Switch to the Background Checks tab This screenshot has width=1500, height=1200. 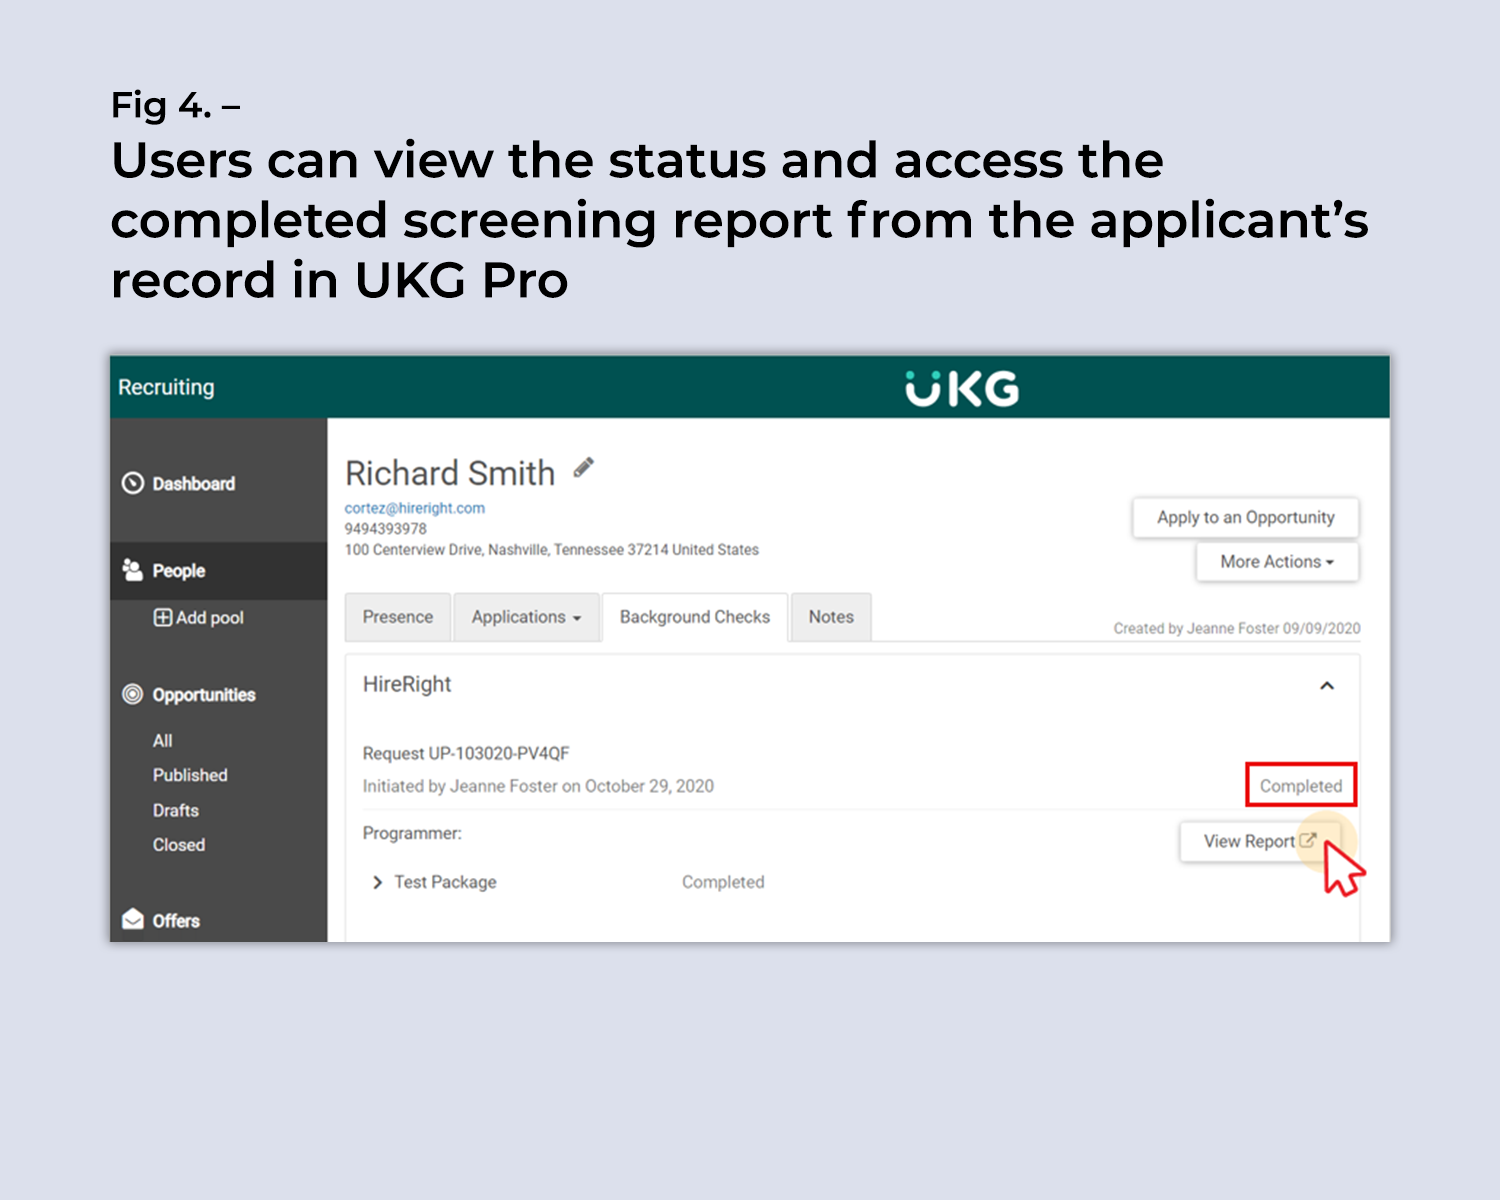[694, 617]
